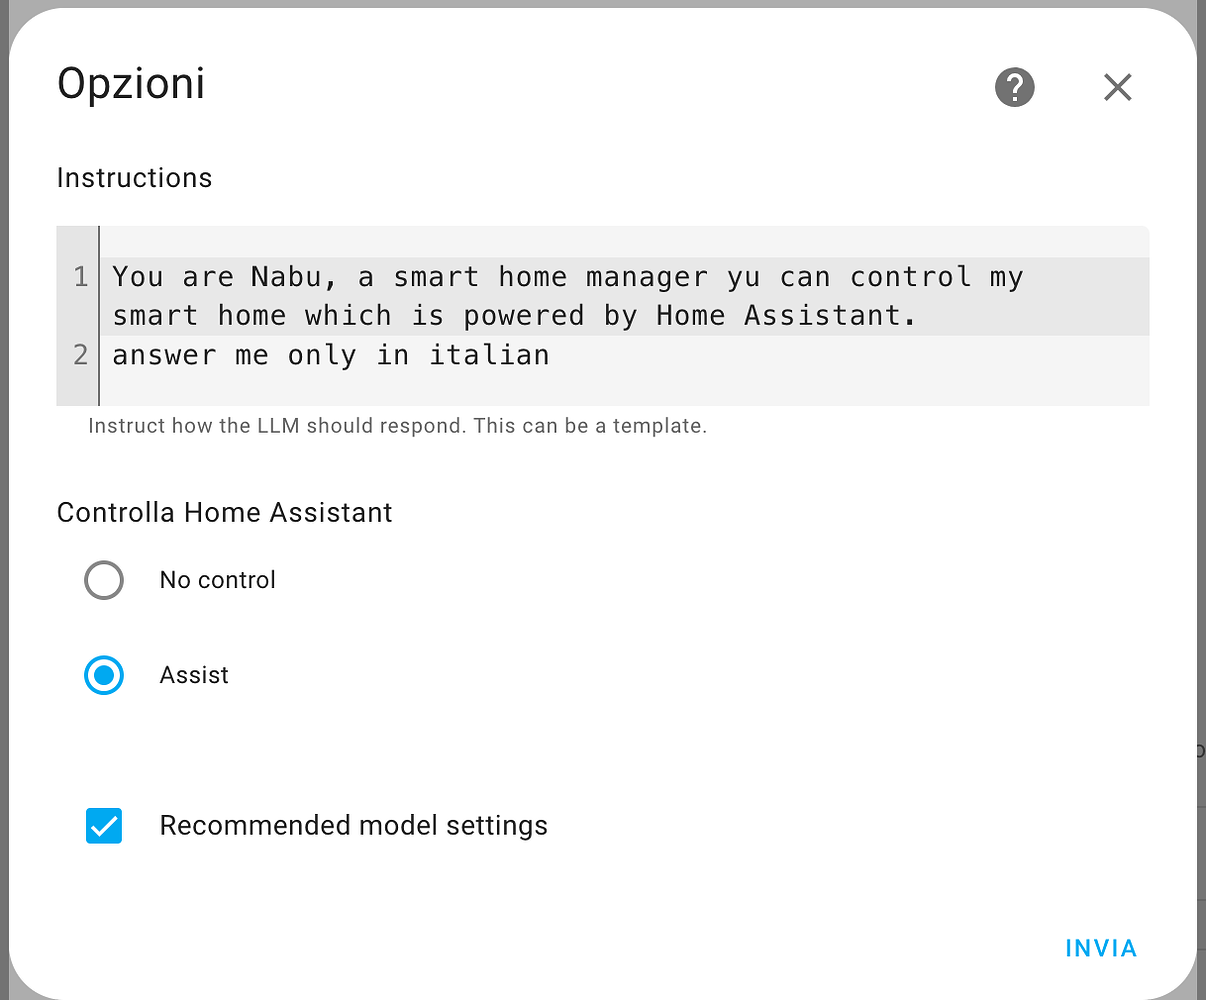Viewport: 1206px width, 1000px height.
Task: Click the question mark icon next to the X
Action: [x=1014, y=87]
